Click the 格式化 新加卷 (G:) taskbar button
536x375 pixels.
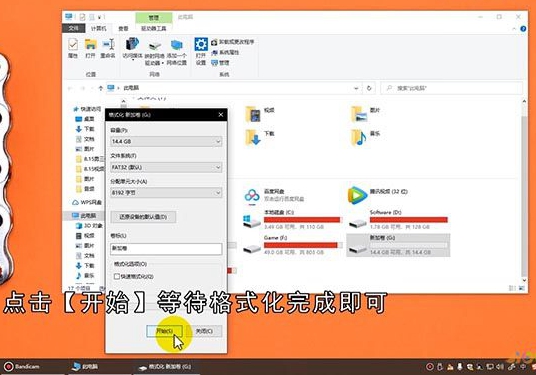[x=166, y=367]
